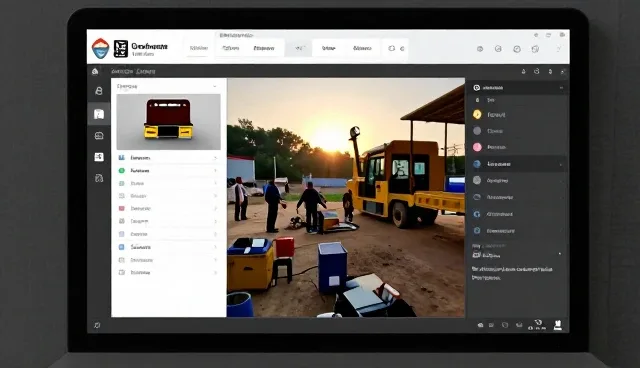Click the home icon in dark breadcrumb bar
This screenshot has width=640, height=368.
pos(95,71)
